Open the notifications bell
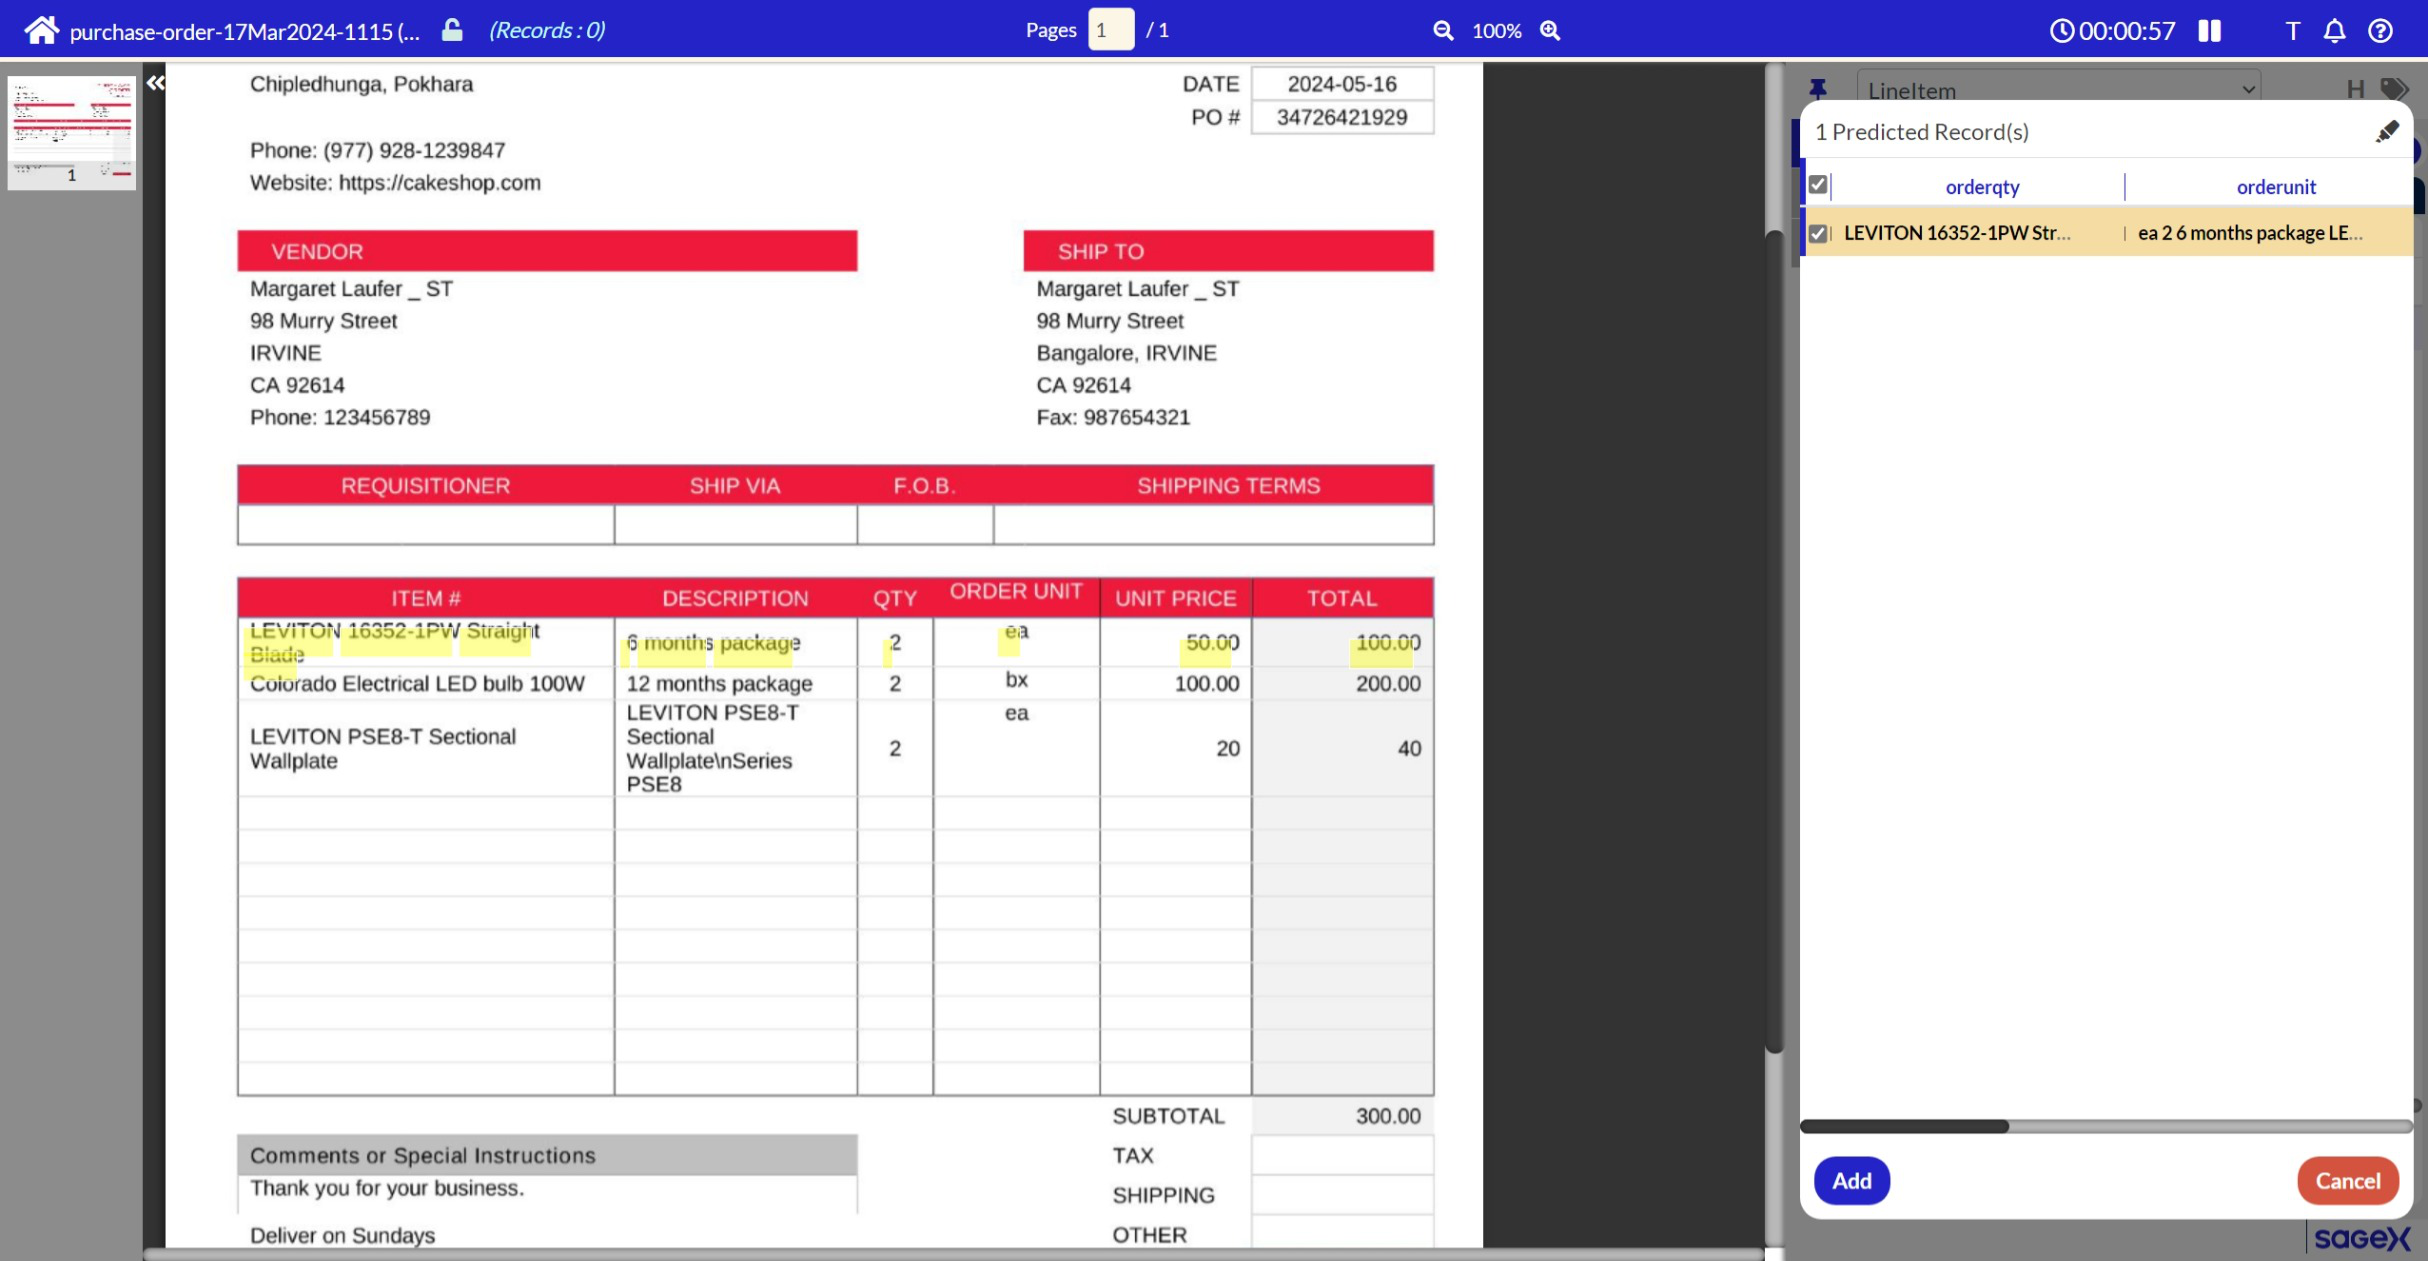The width and height of the screenshot is (2428, 1261). [x=2334, y=30]
